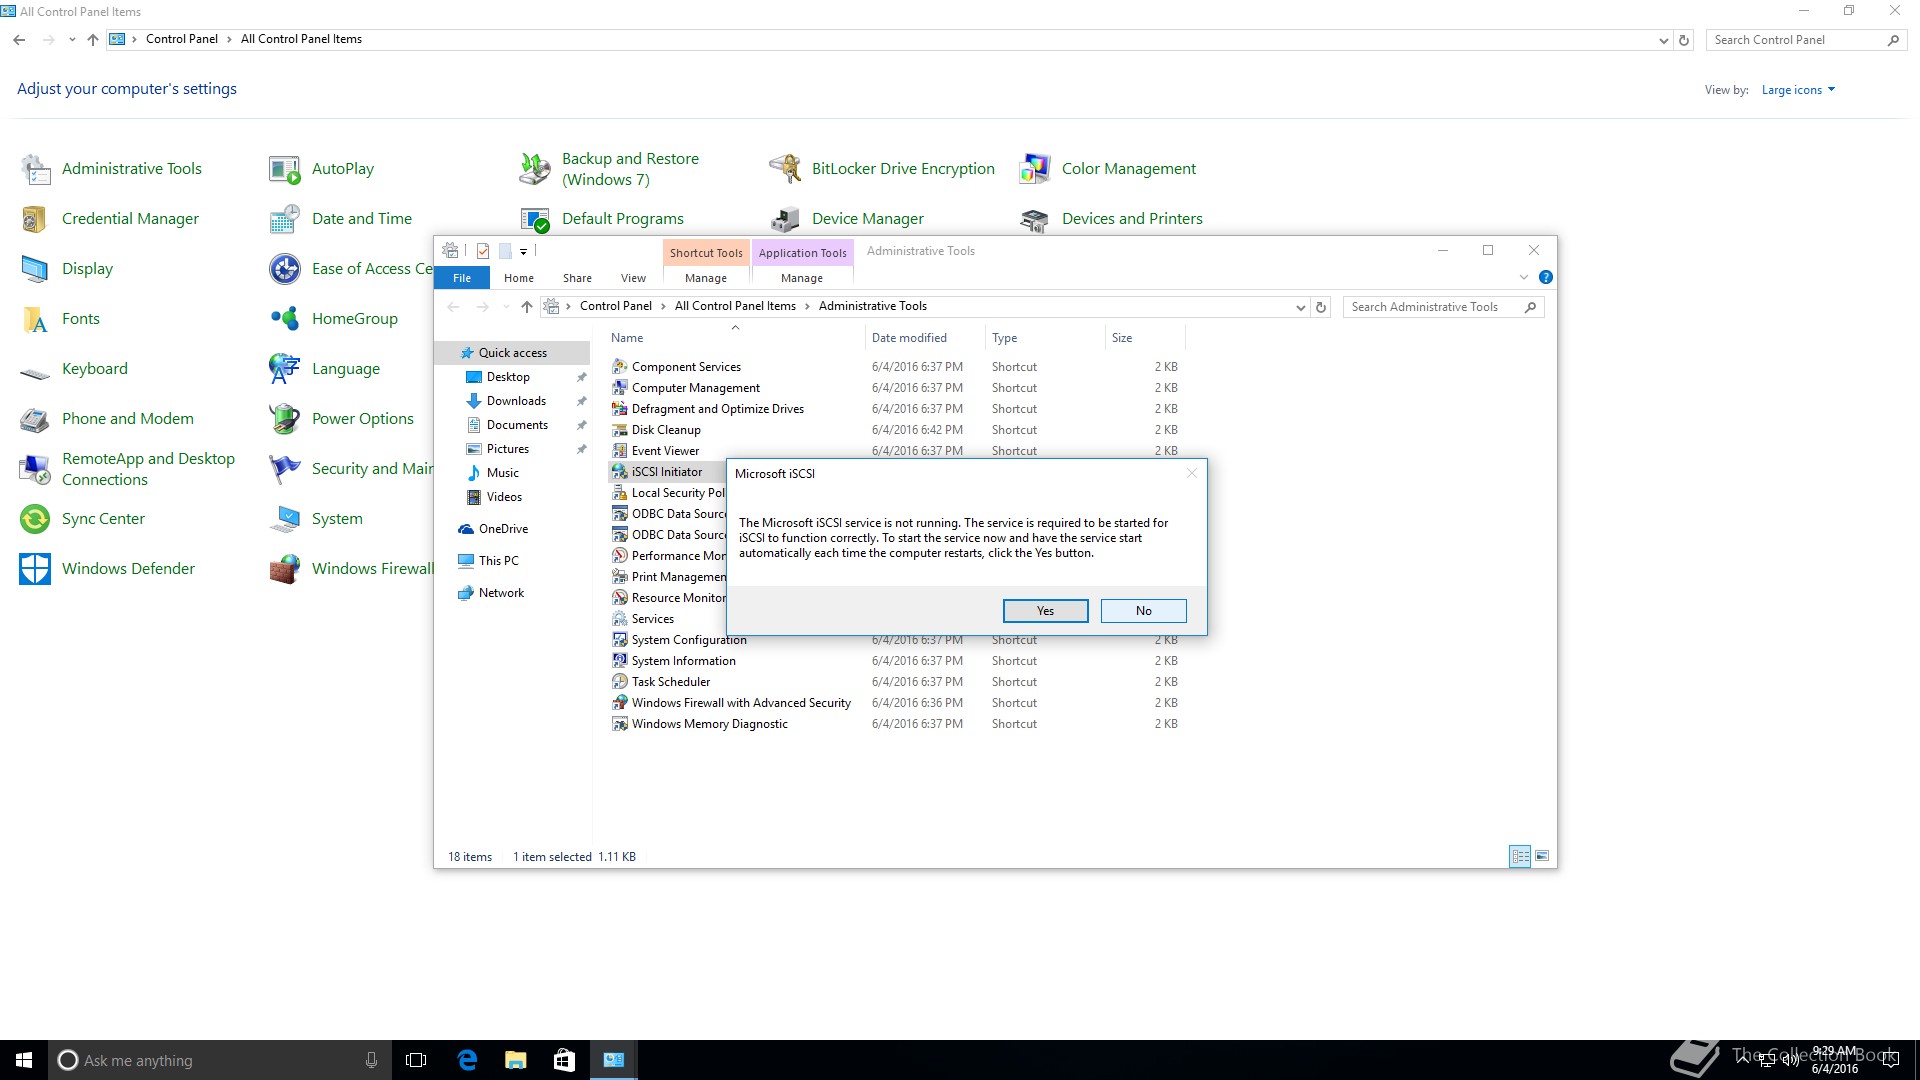Click Search Administrative Tools field
The height and width of the screenshot is (1080, 1920).
(x=1432, y=307)
